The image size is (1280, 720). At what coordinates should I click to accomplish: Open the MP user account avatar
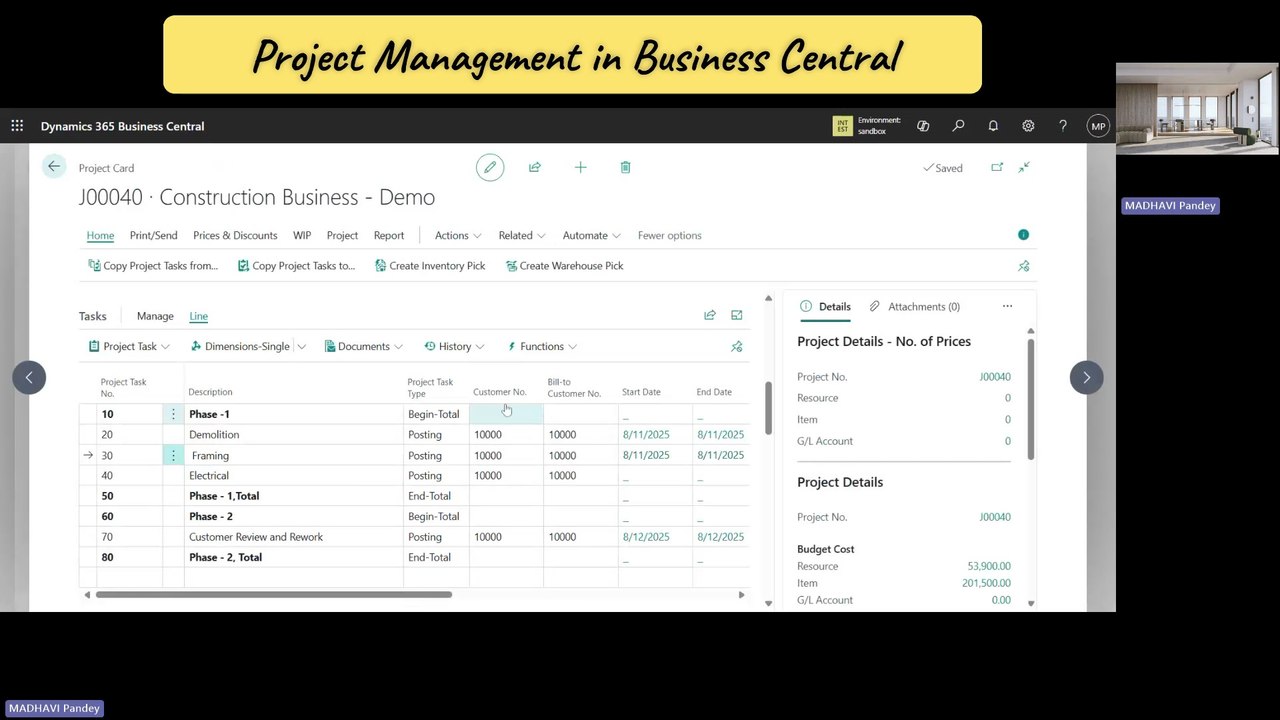(1098, 126)
